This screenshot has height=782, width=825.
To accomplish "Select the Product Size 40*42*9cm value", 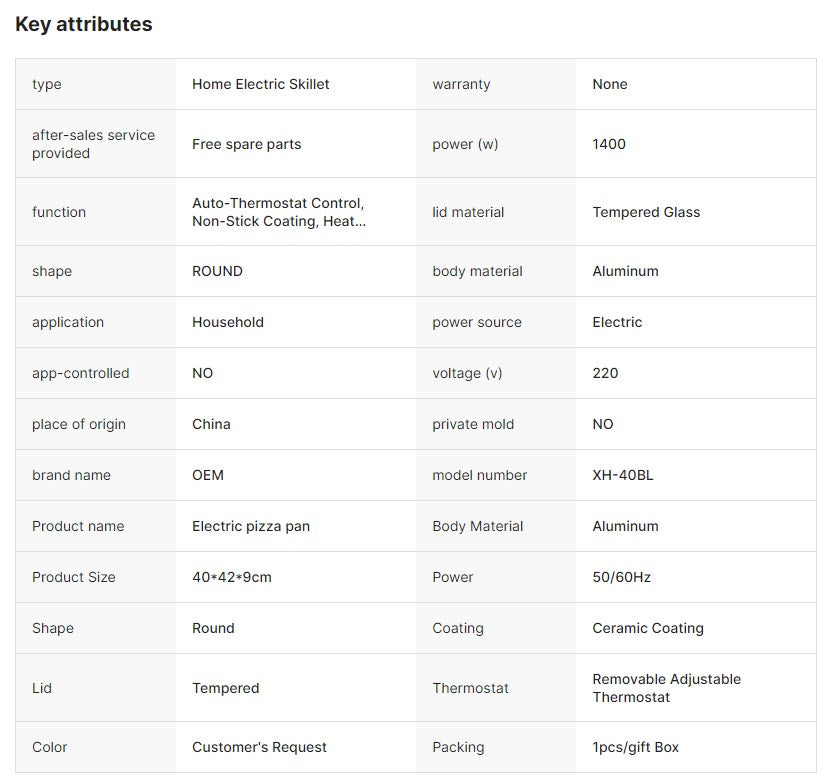I will (232, 577).
